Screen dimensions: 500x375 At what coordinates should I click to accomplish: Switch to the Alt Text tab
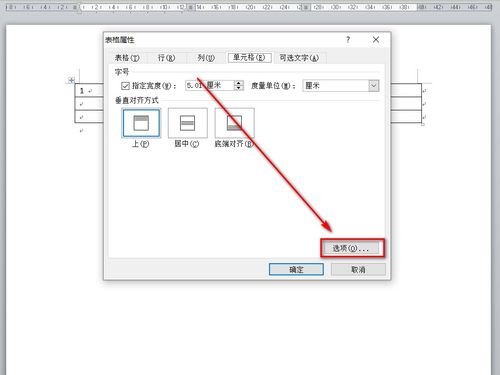pyautogui.click(x=299, y=58)
